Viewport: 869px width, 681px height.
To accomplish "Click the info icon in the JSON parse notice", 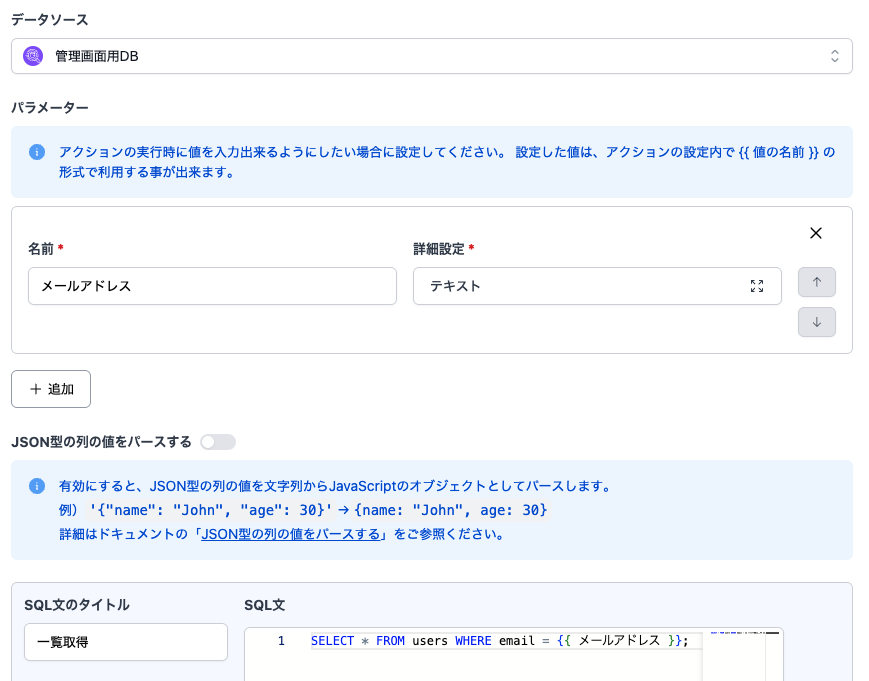I will click(x=37, y=487).
